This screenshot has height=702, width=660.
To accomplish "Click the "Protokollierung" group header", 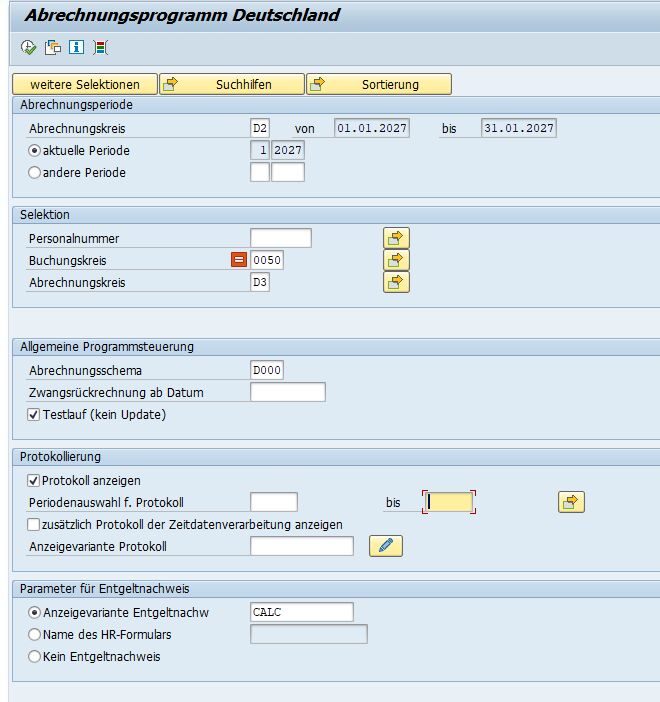I will point(60,457).
